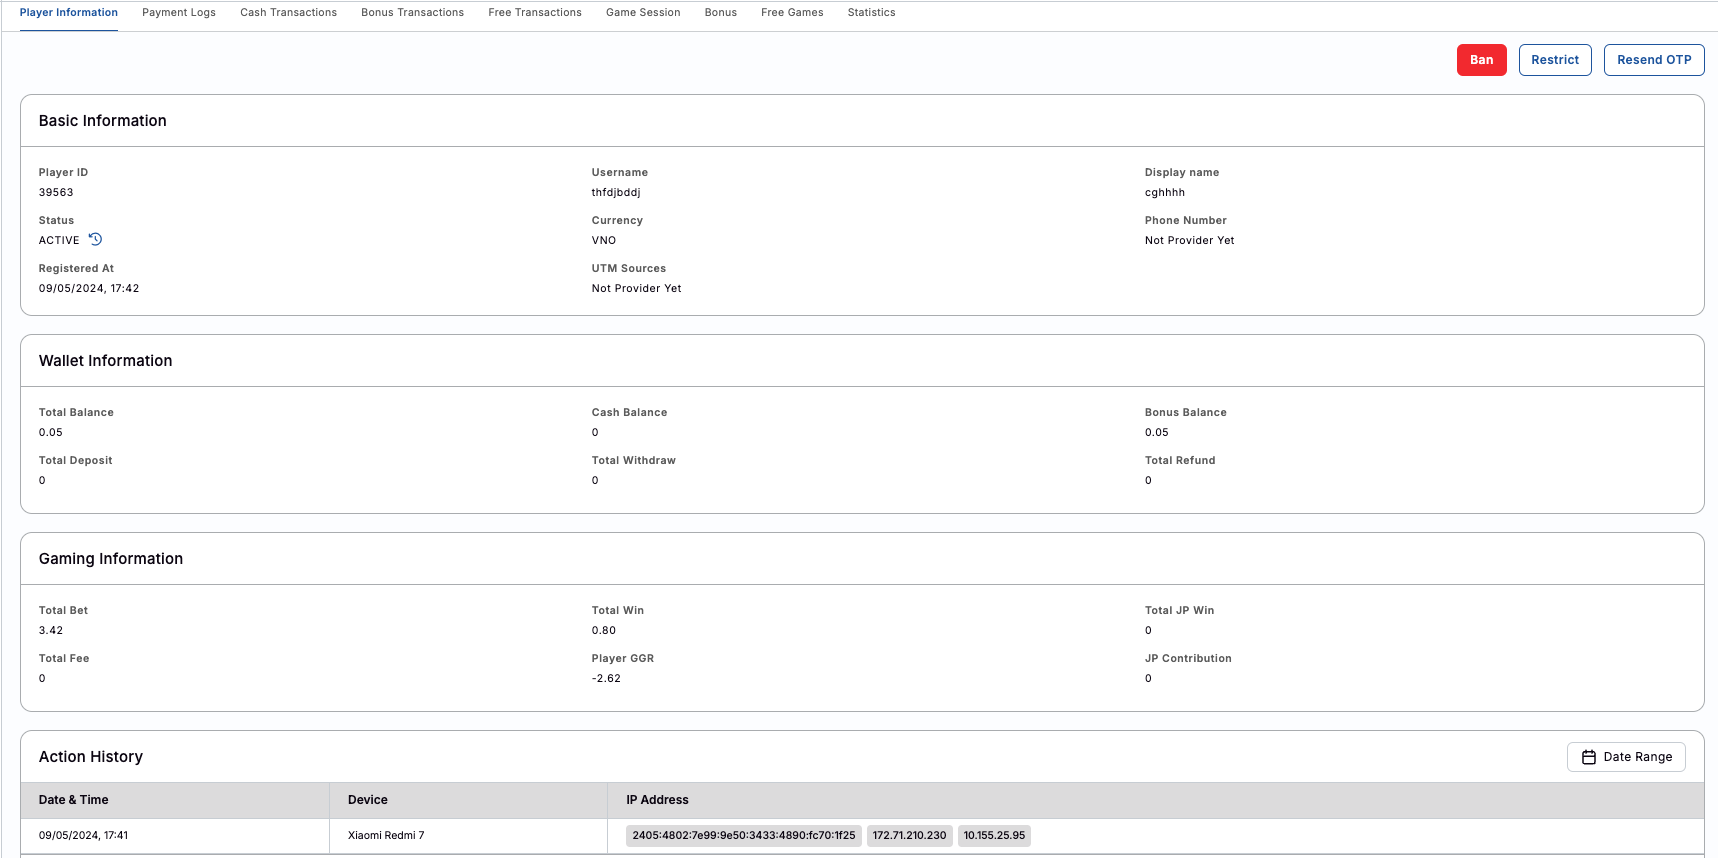
Task: Click the IP Address column header
Action: pyautogui.click(x=657, y=800)
